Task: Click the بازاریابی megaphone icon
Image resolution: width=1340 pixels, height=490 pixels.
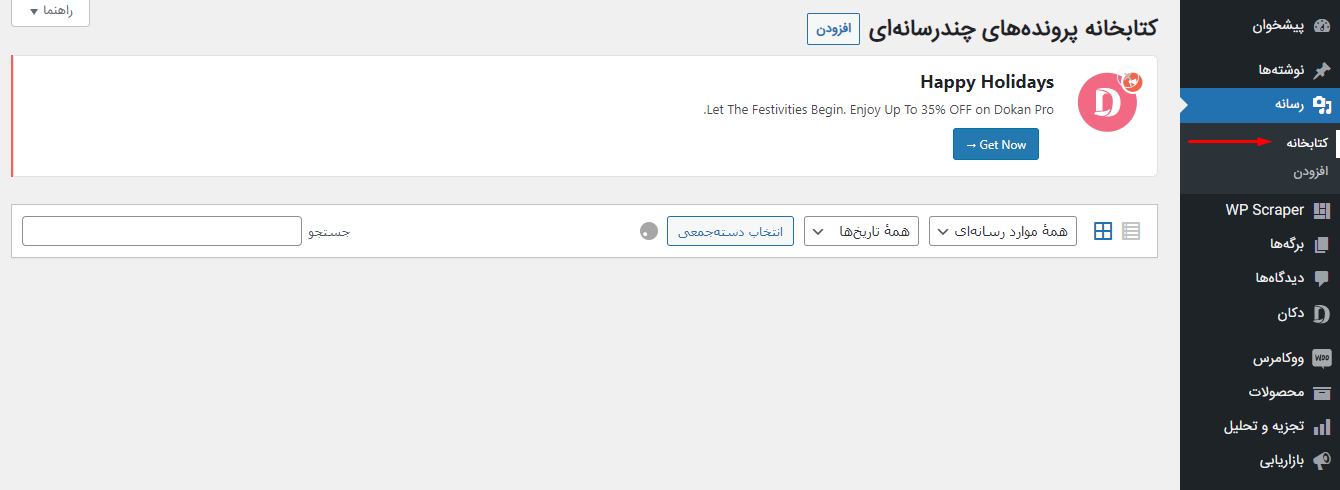Action: (x=1321, y=461)
